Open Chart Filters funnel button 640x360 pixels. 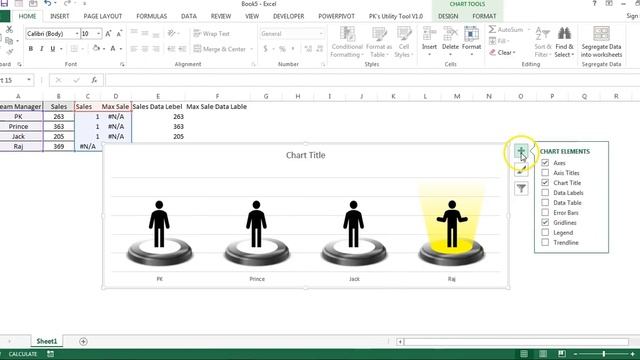pyautogui.click(x=521, y=189)
